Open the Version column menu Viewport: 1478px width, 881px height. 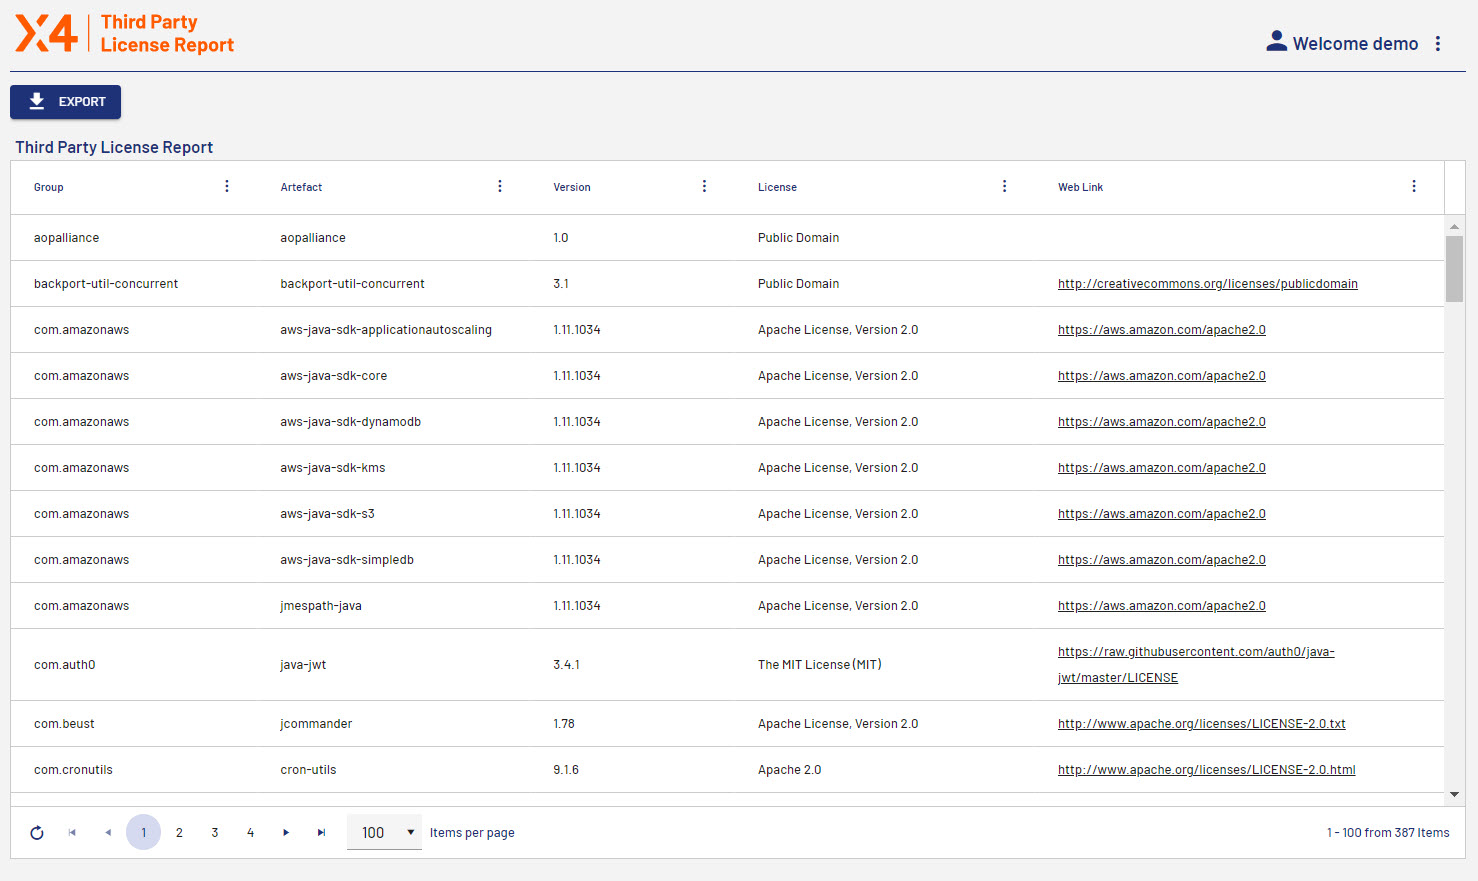pos(704,187)
